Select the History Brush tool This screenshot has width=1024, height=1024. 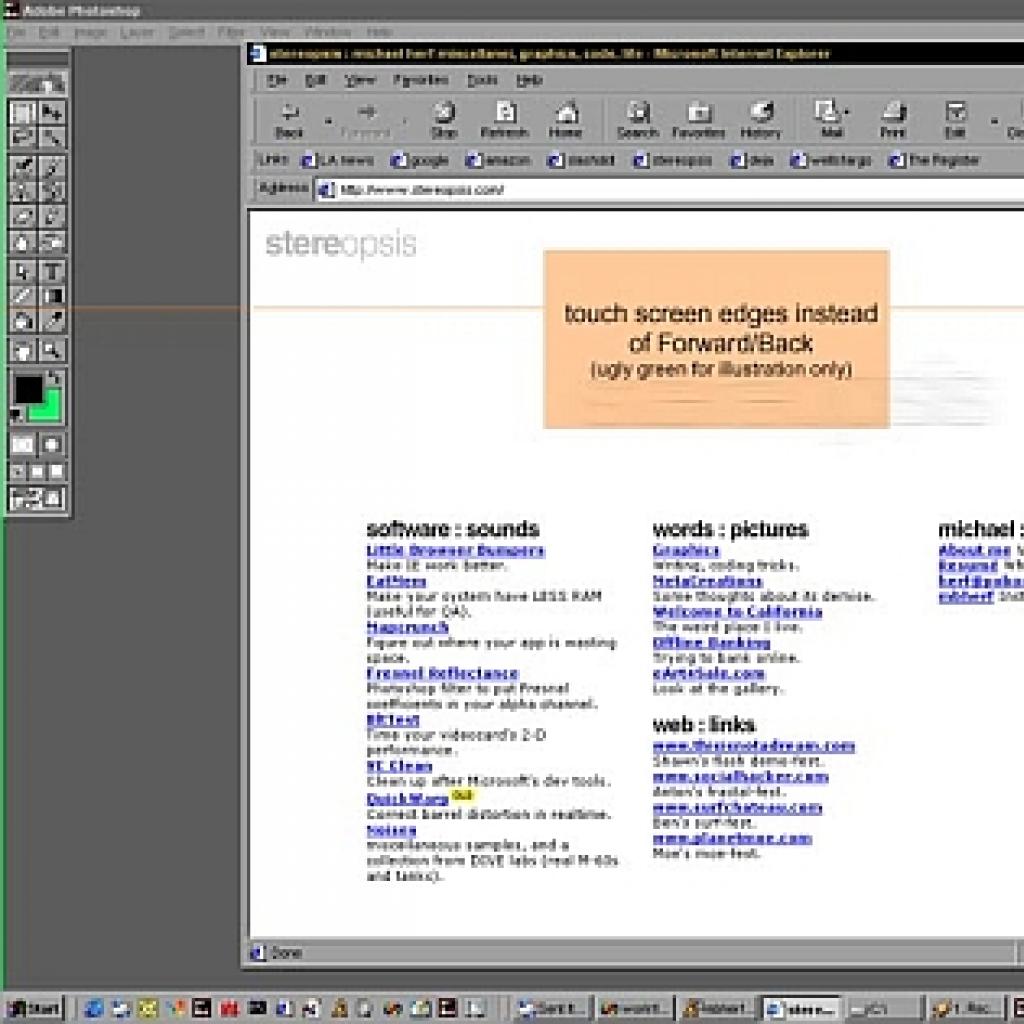[52, 191]
